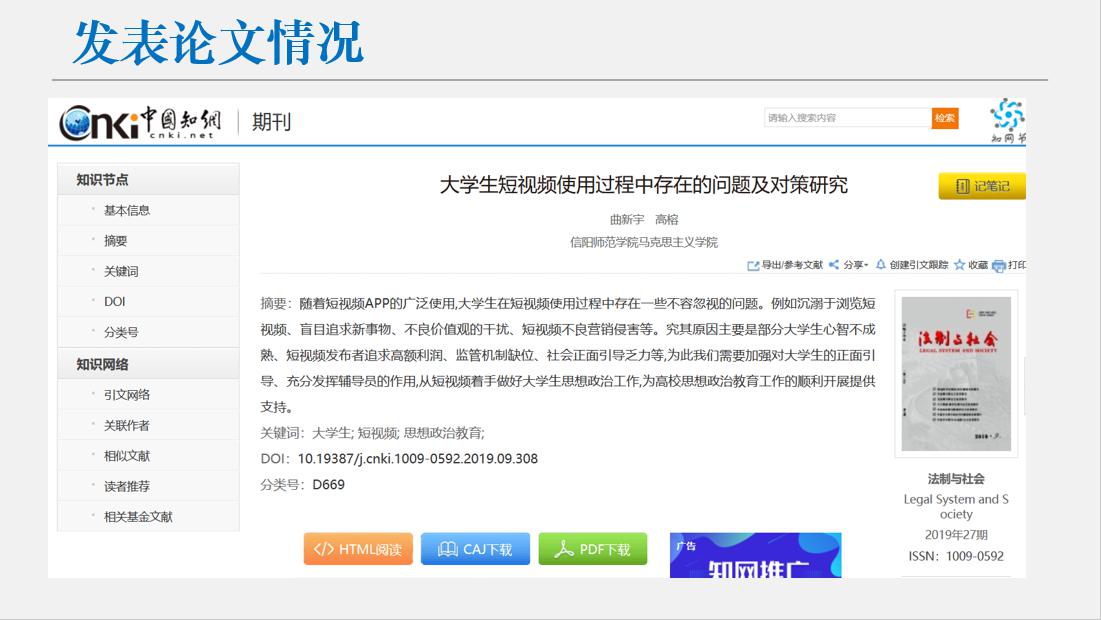Click the 知网节 logo icon
The width and height of the screenshot is (1101, 620).
click(x=1007, y=120)
